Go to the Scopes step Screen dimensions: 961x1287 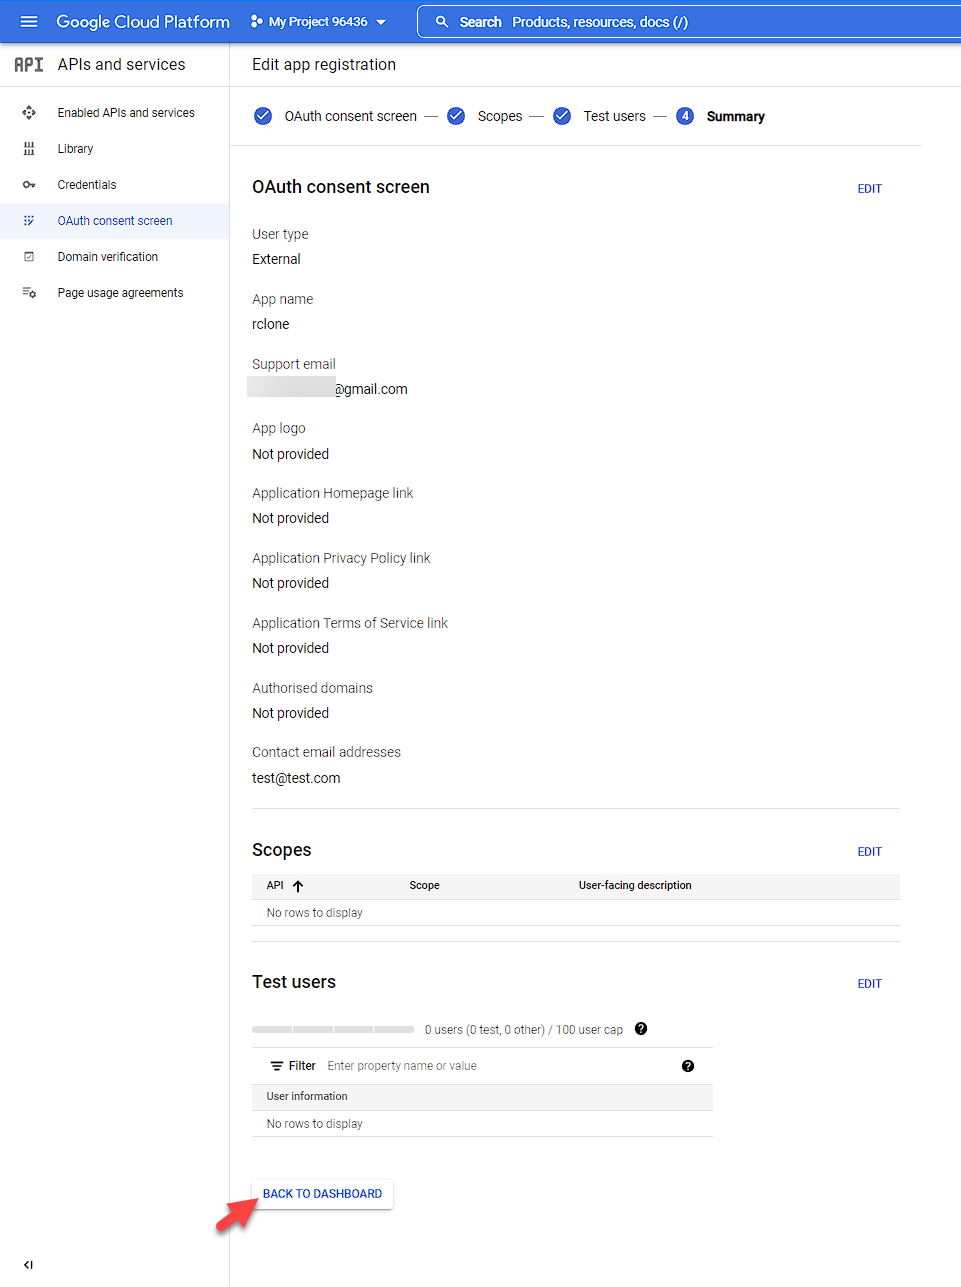click(x=485, y=116)
